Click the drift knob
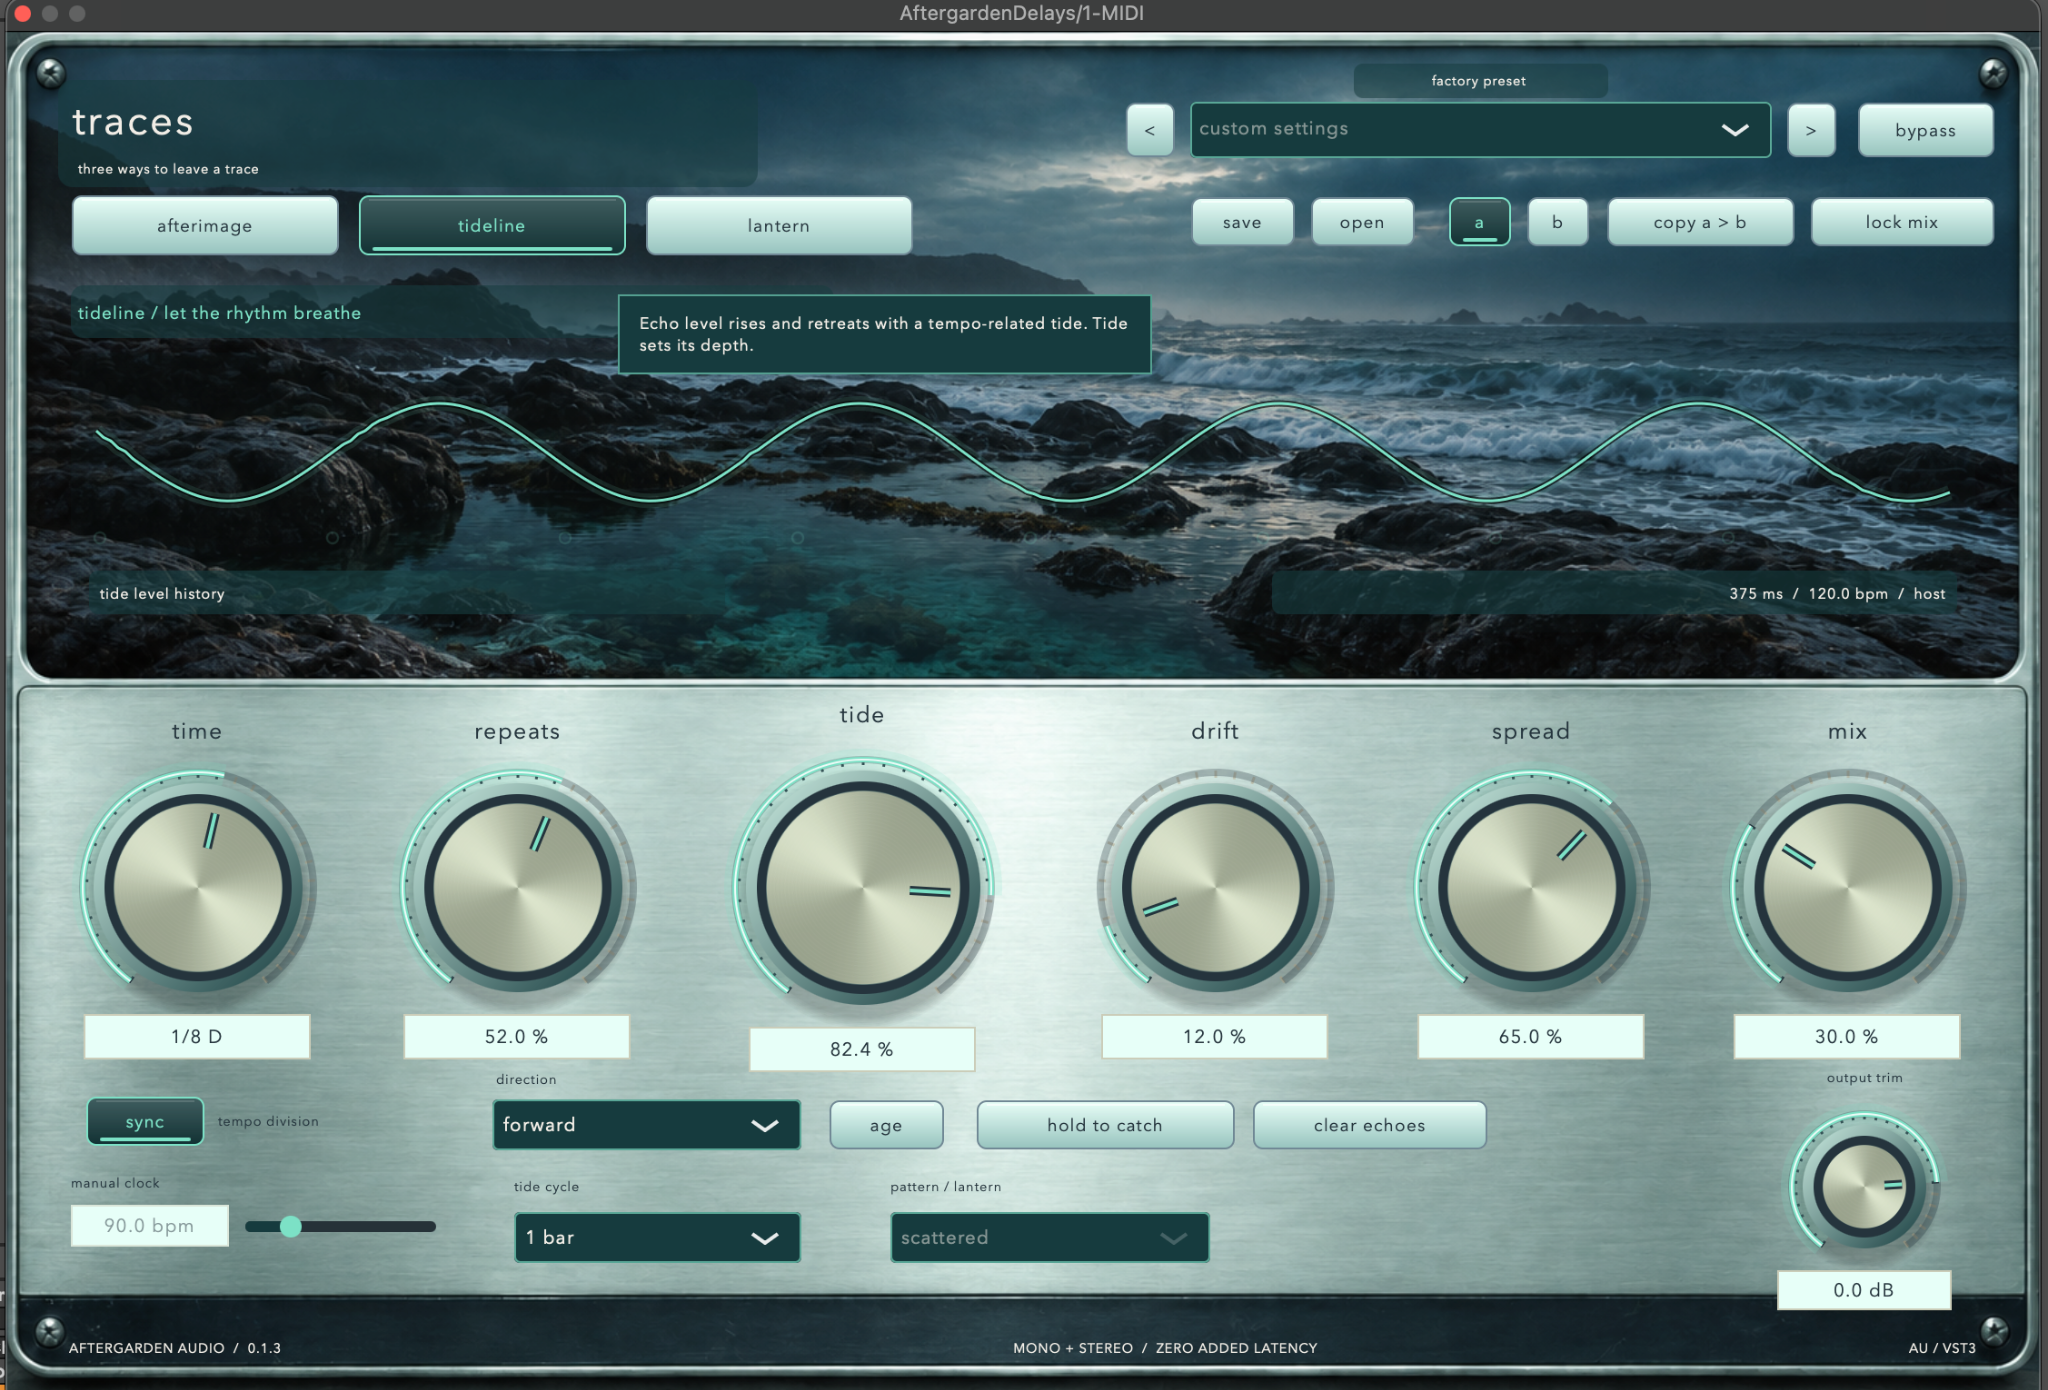 coord(1215,887)
